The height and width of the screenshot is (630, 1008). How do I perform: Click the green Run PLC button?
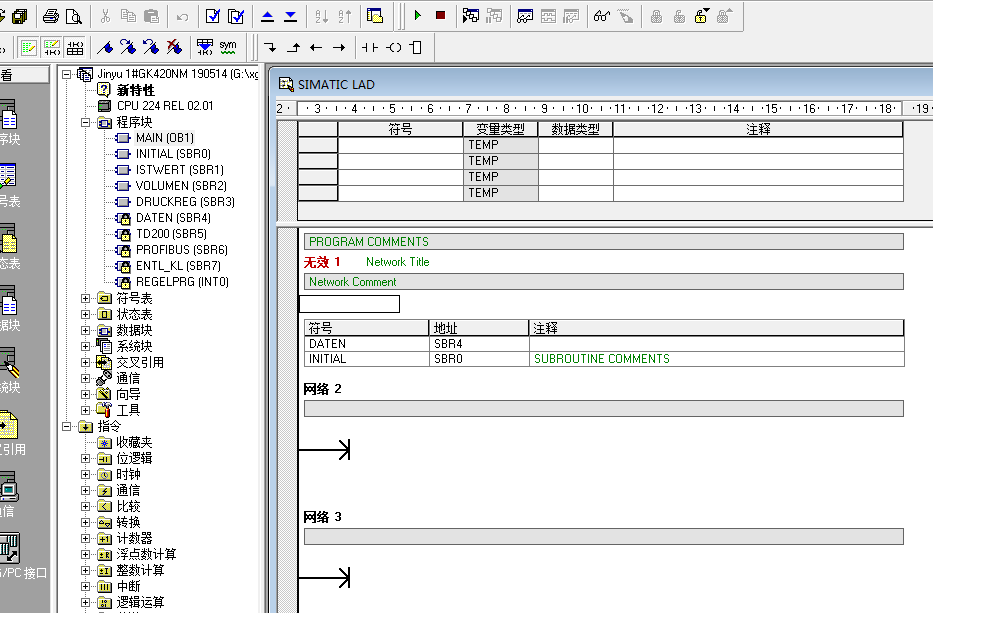(418, 15)
